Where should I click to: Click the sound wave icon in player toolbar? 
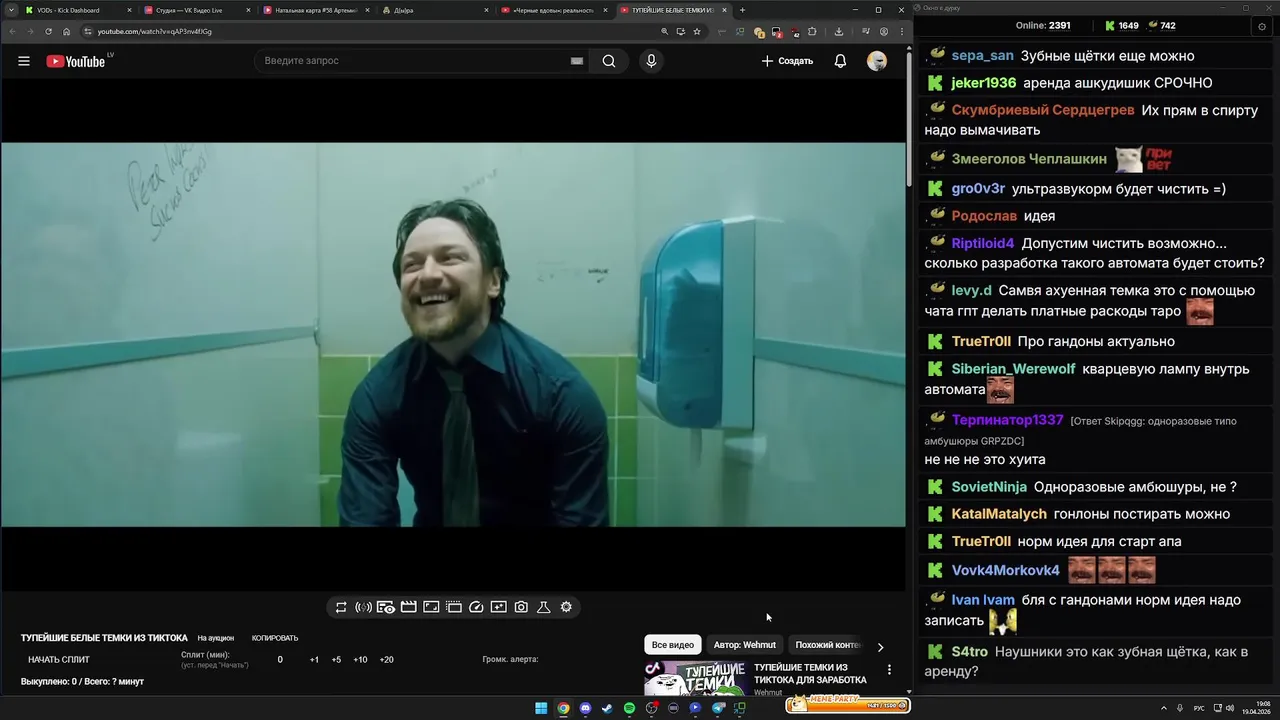tap(363, 607)
